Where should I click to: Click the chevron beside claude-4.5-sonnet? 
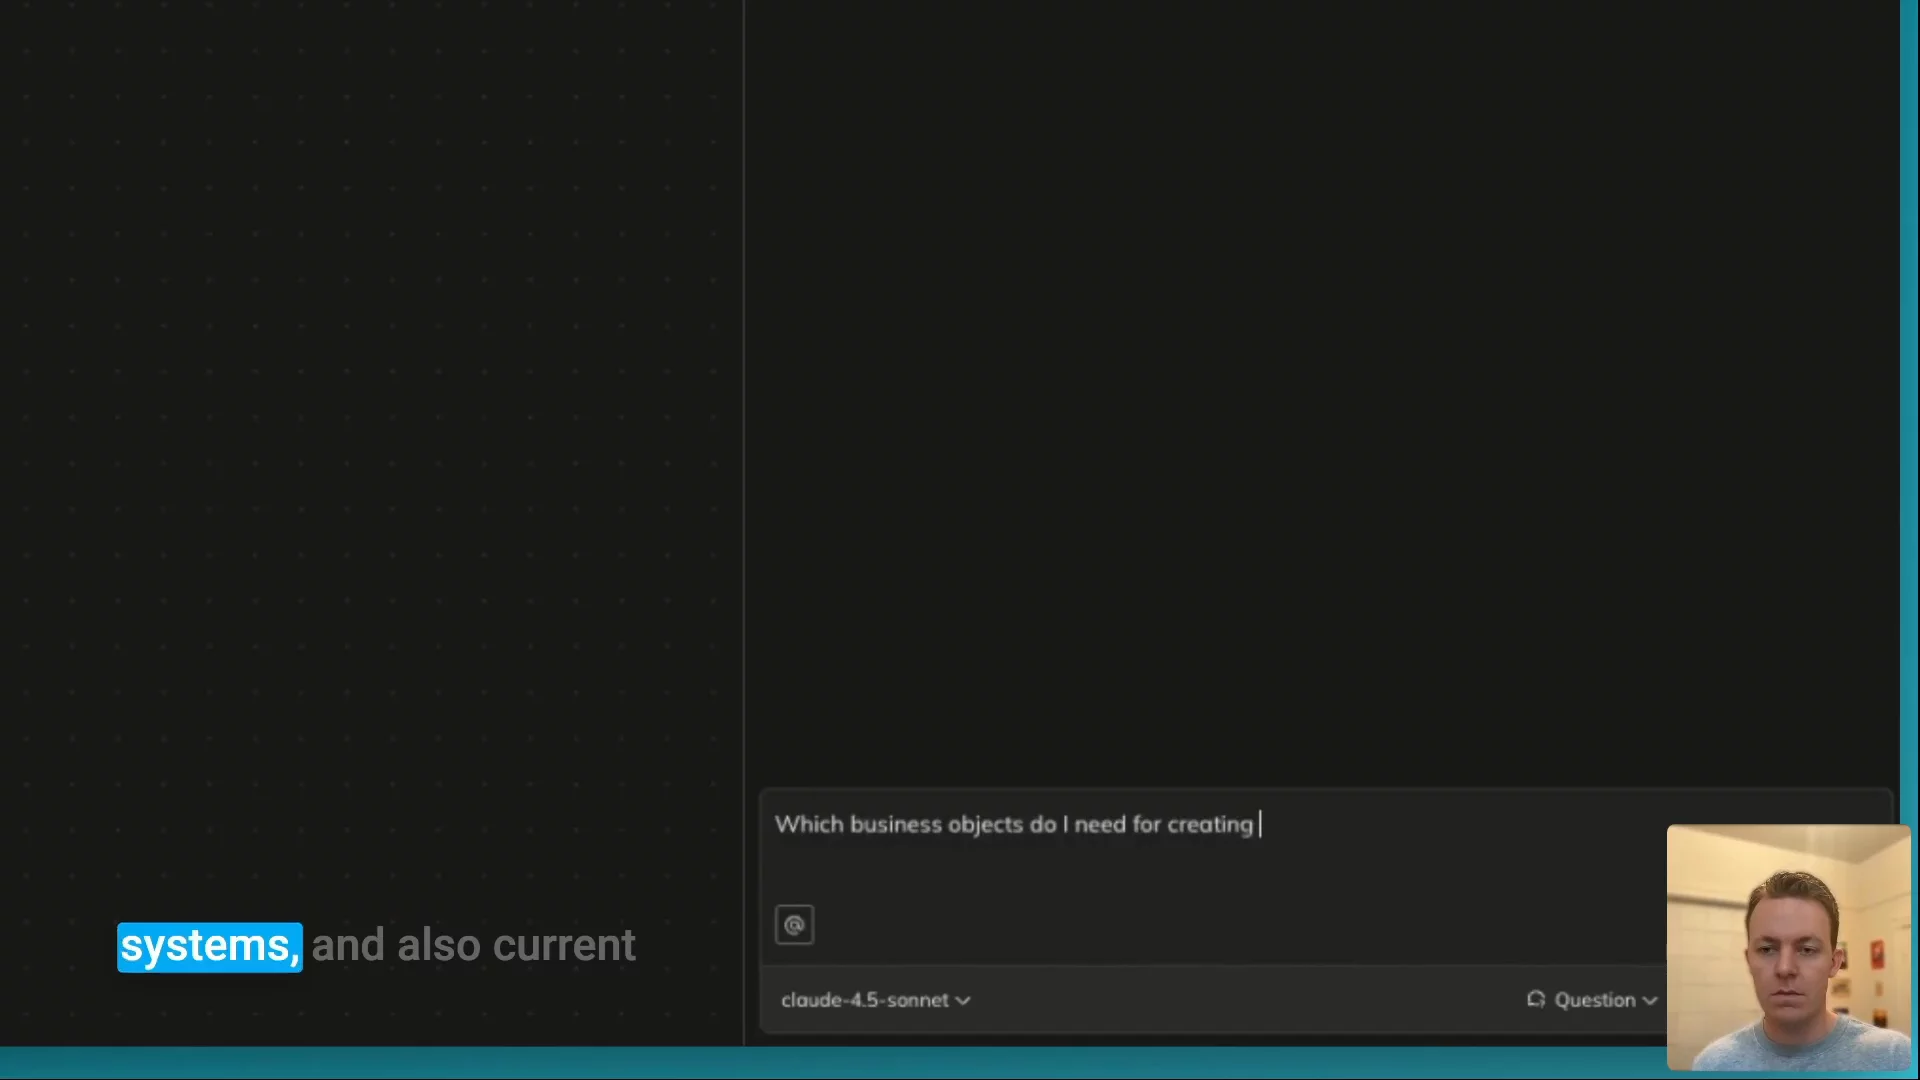(963, 1001)
